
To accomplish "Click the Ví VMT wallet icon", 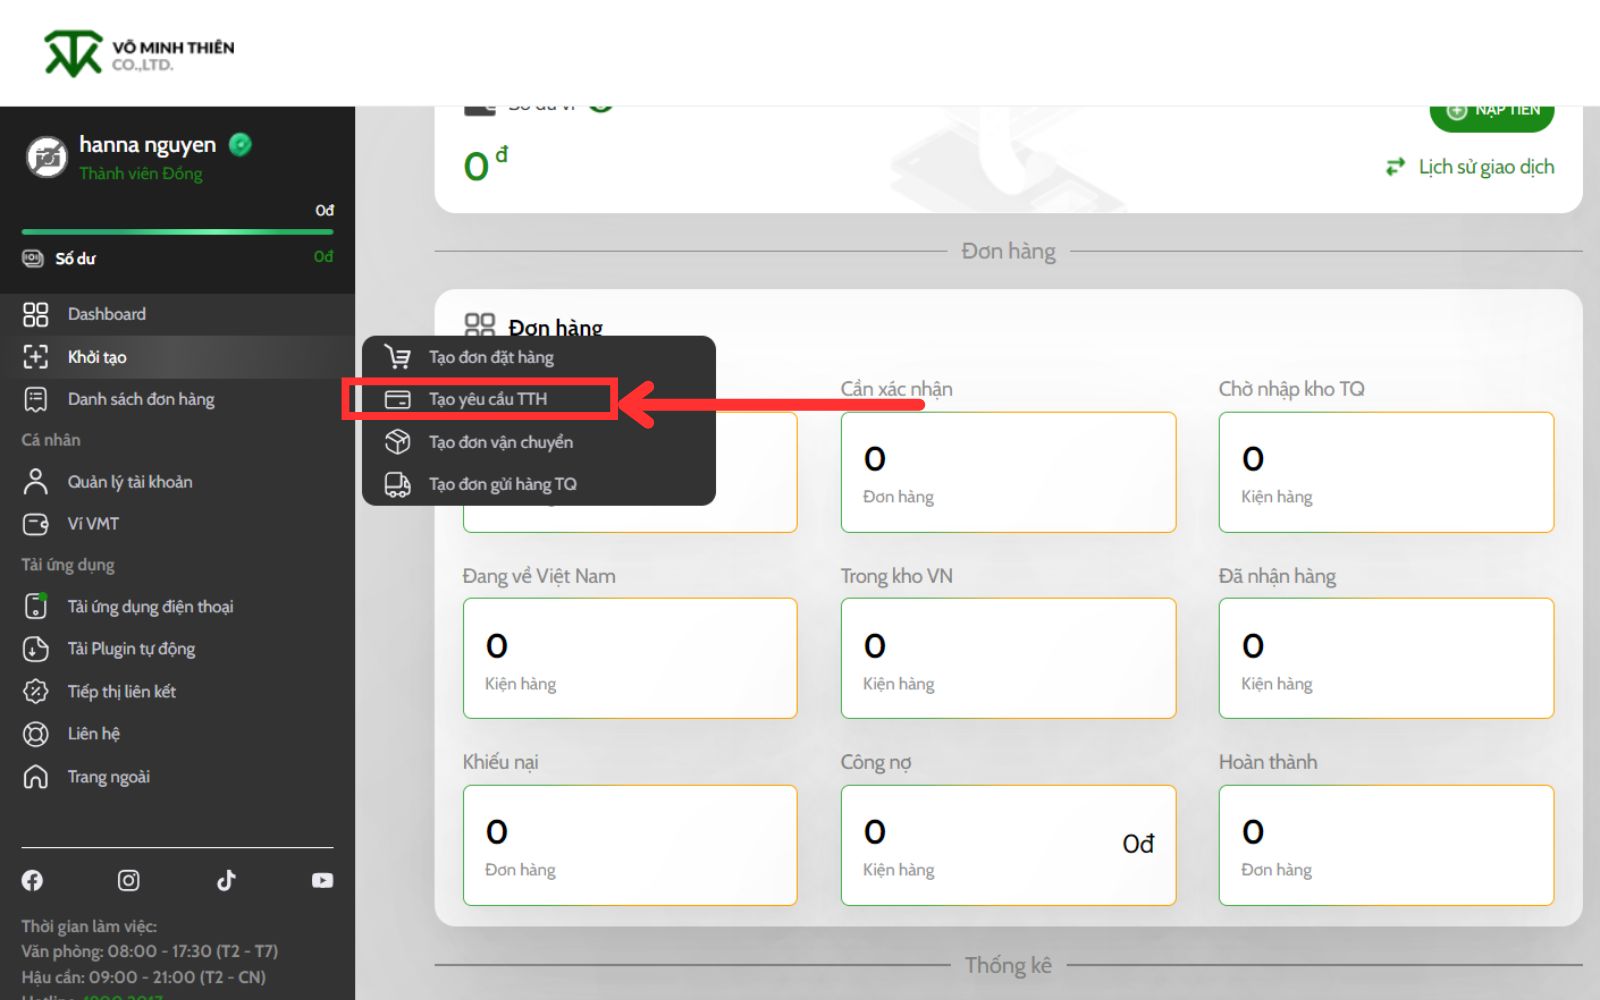I will coord(35,524).
